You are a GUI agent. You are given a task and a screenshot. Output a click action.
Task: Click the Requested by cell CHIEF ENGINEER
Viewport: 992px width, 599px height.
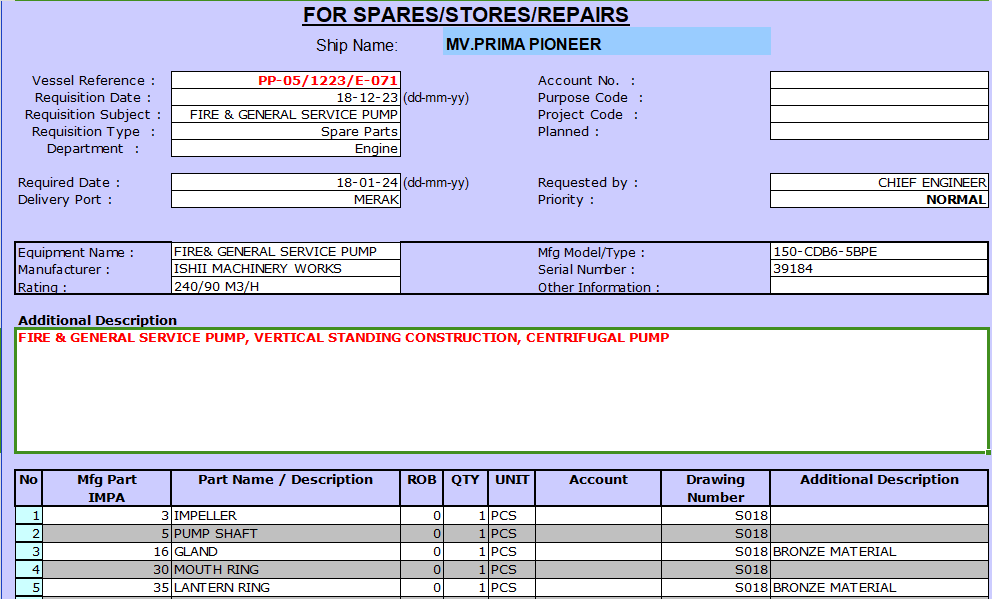pyautogui.click(x=878, y=183)
